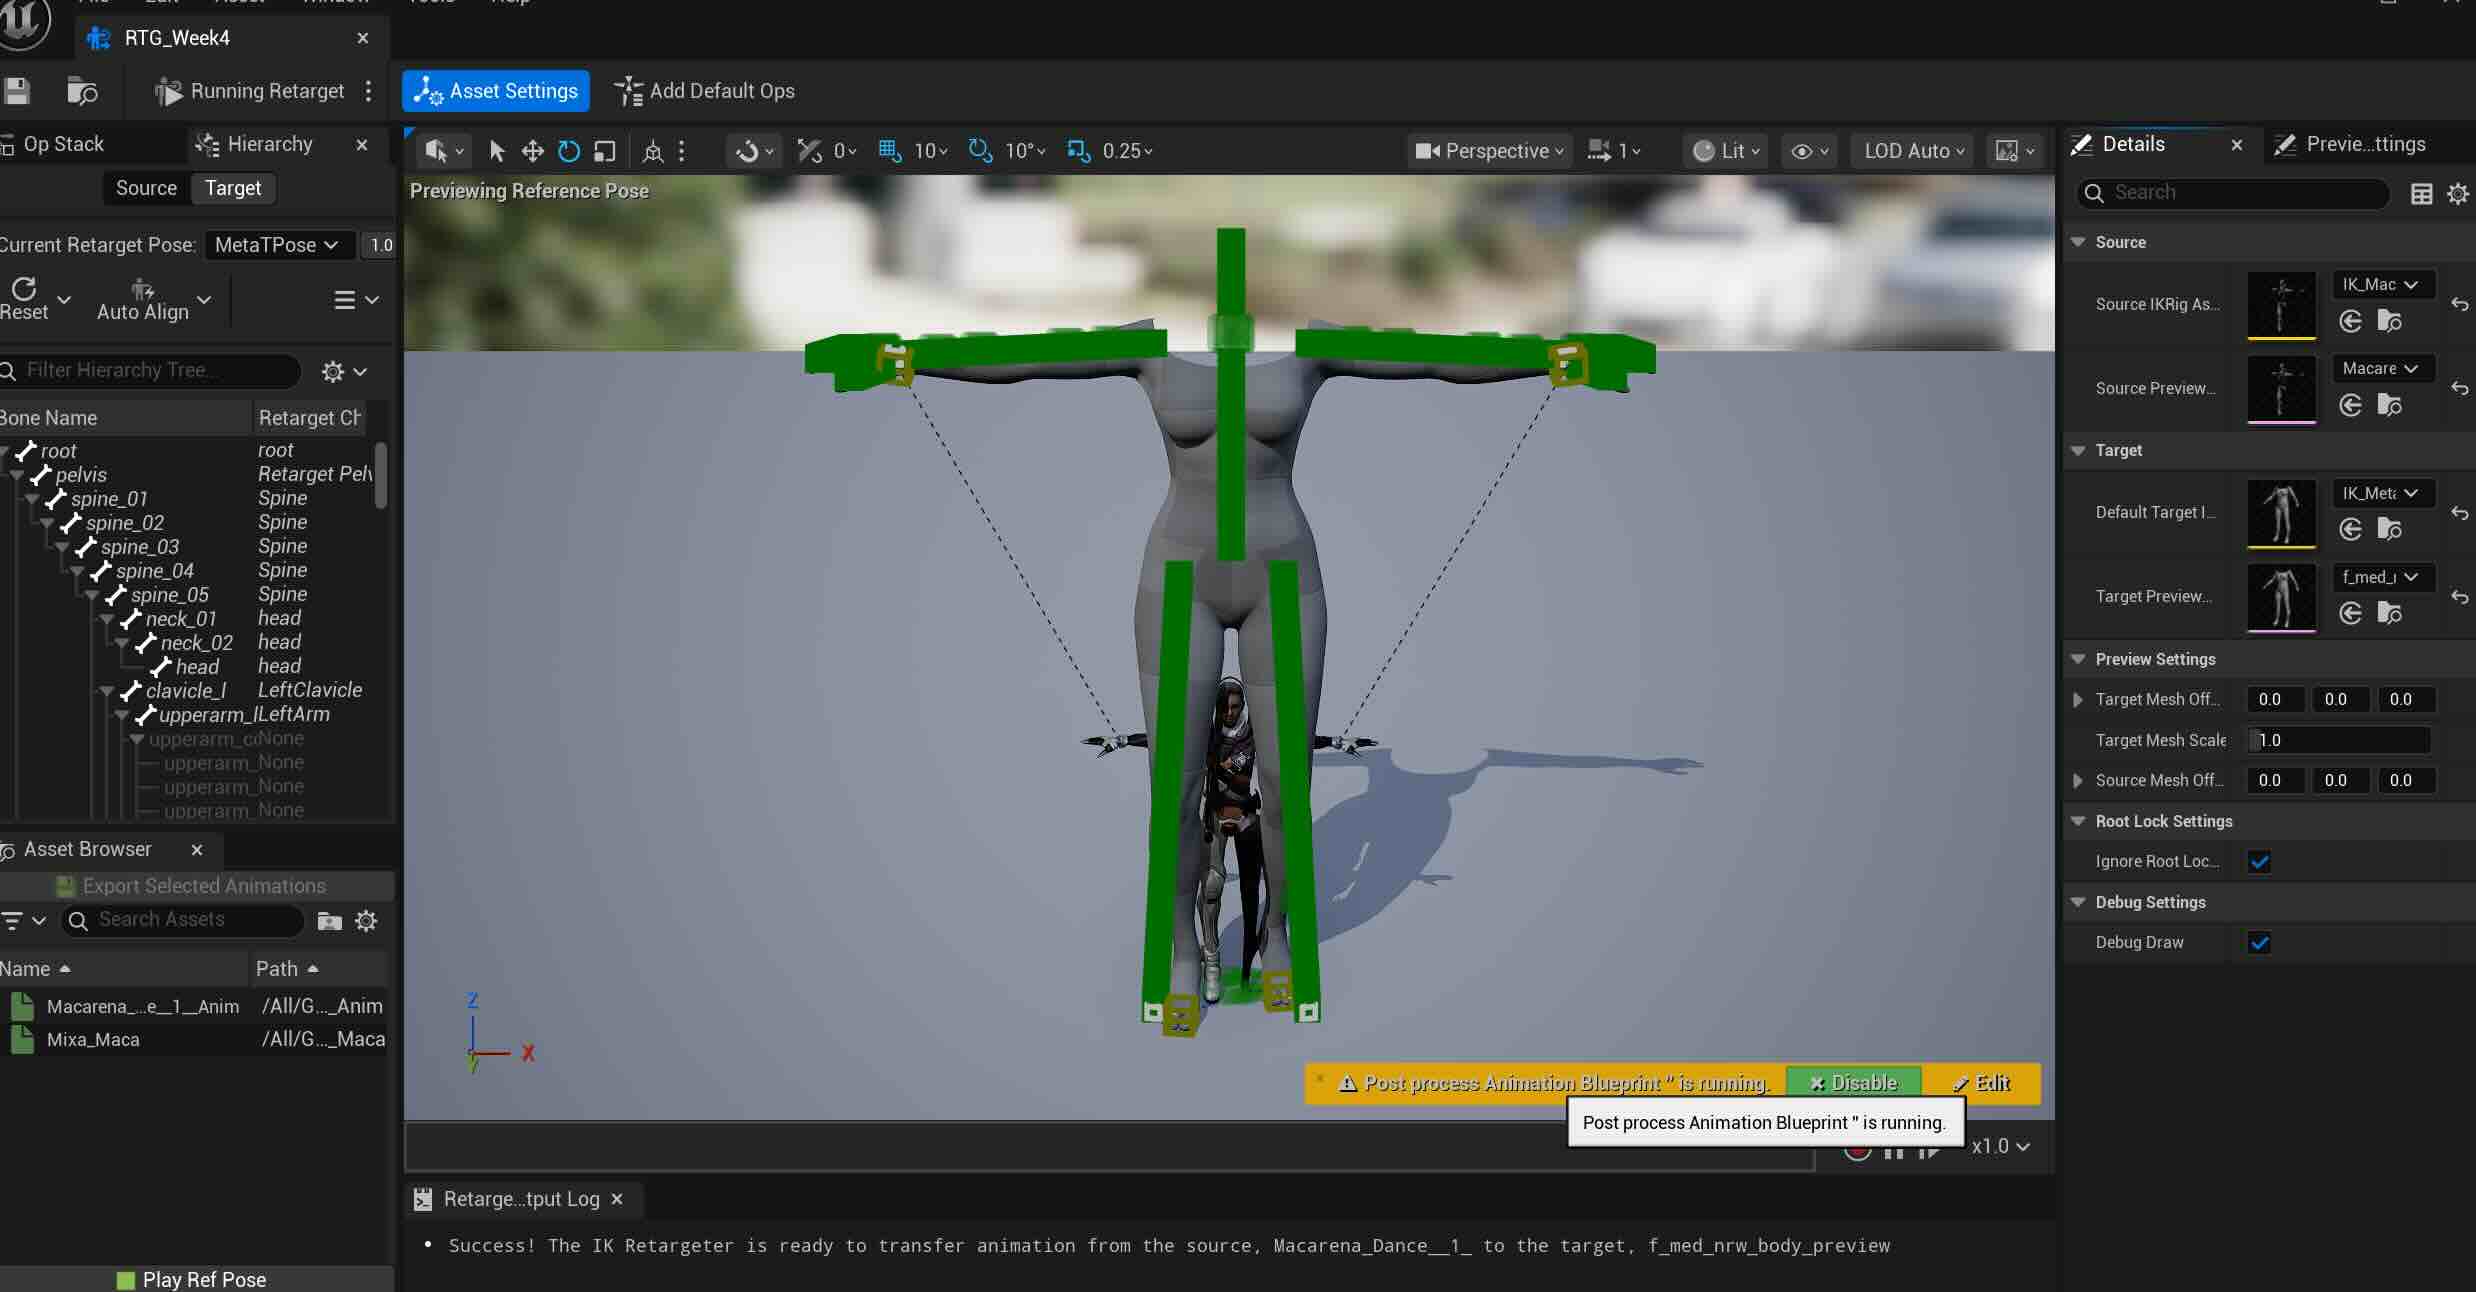Click the Save asset icon
The image size is (2476, 1292).
click(16, 91)
